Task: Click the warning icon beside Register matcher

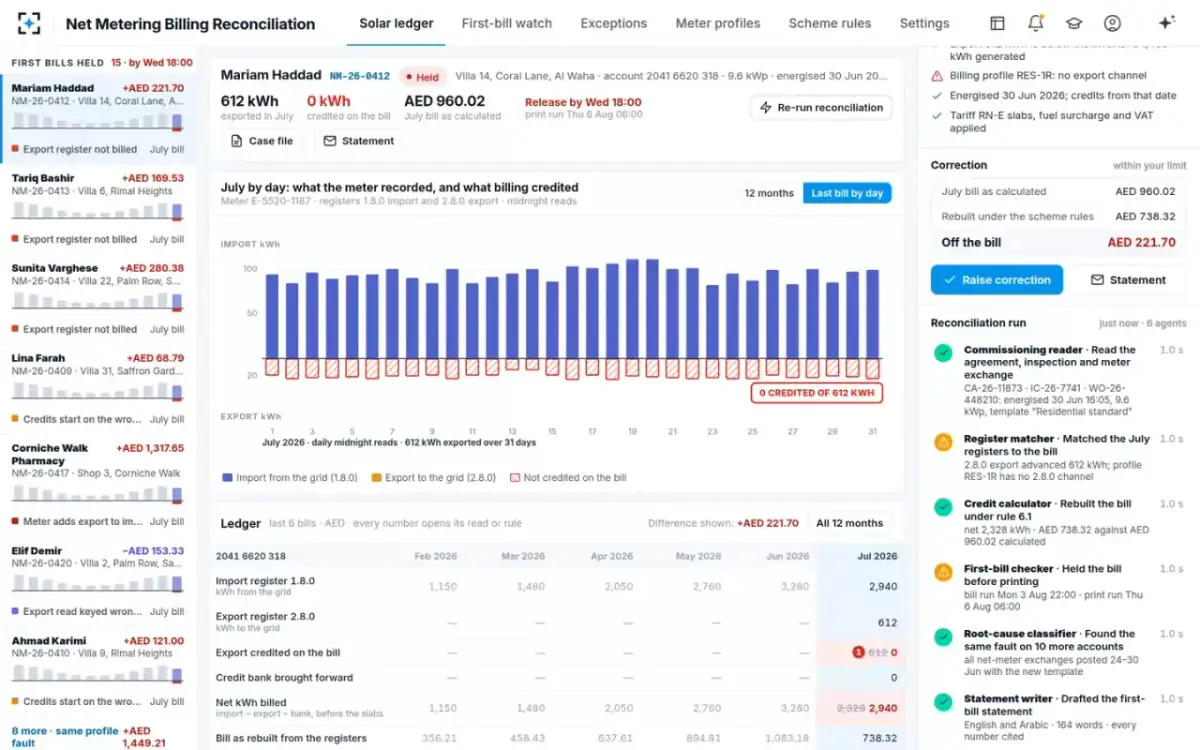Action: pos(942,441)
